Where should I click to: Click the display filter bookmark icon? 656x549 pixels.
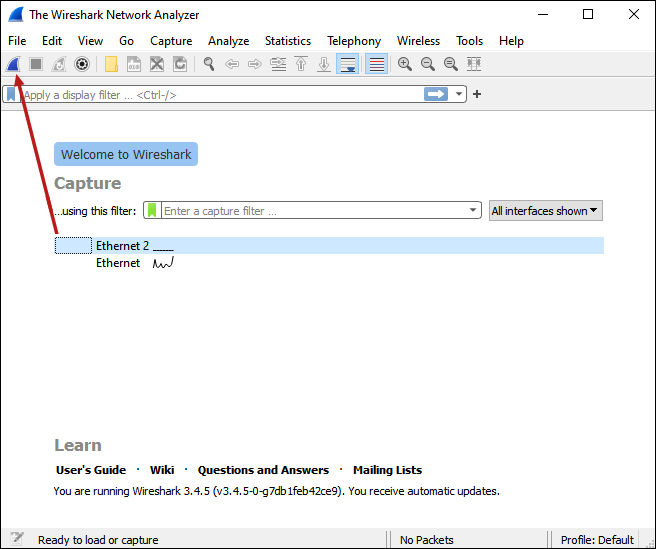pos(11,95)
